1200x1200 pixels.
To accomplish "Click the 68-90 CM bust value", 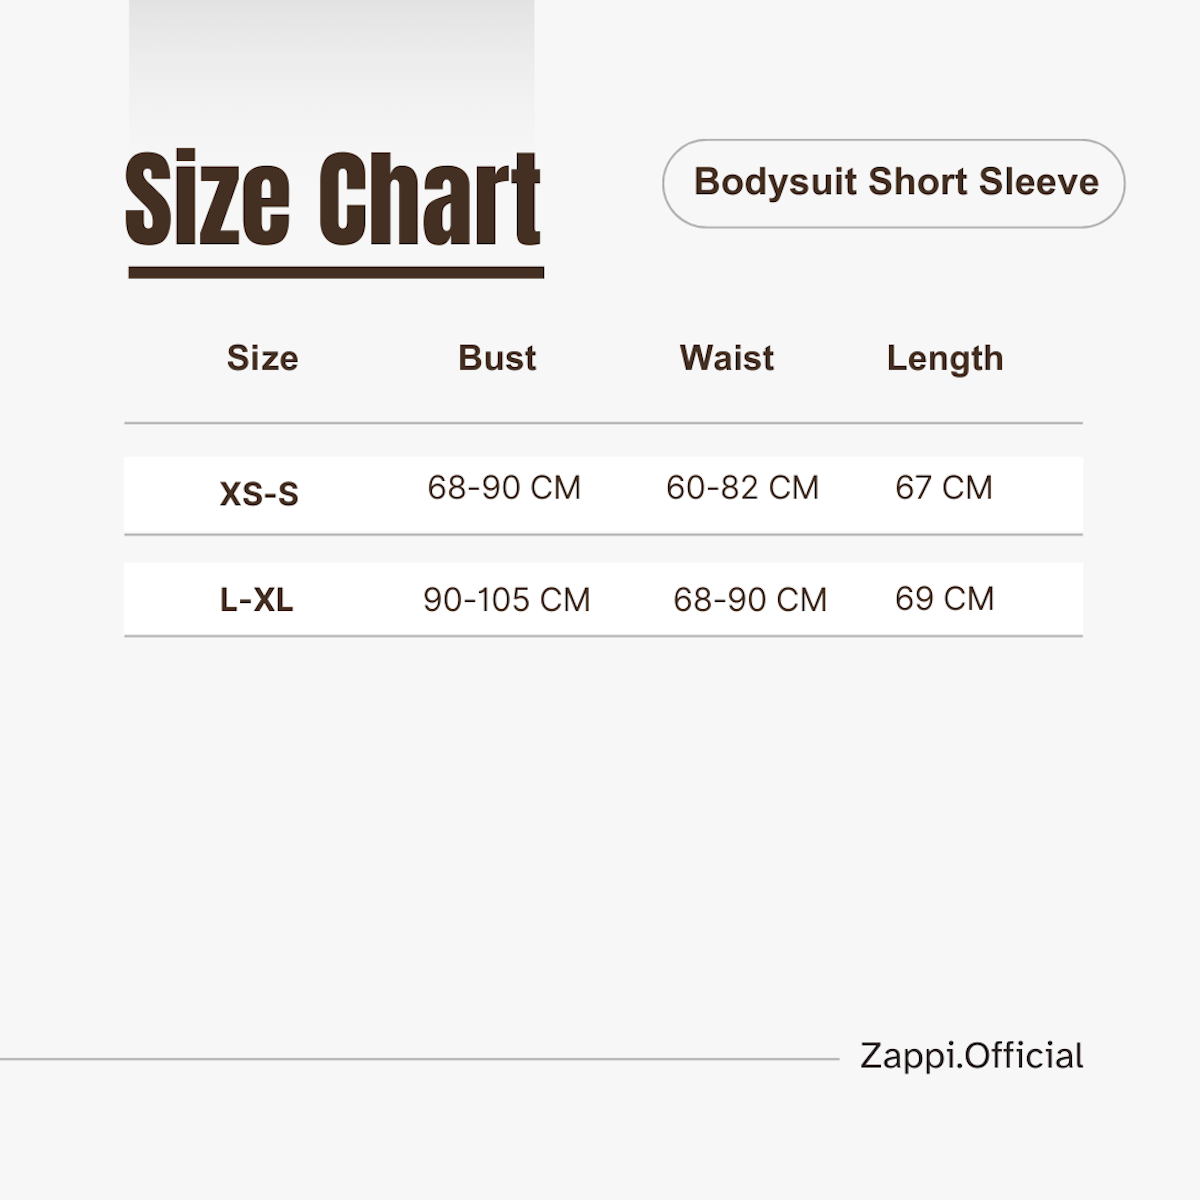I will [x=504, y=487].
